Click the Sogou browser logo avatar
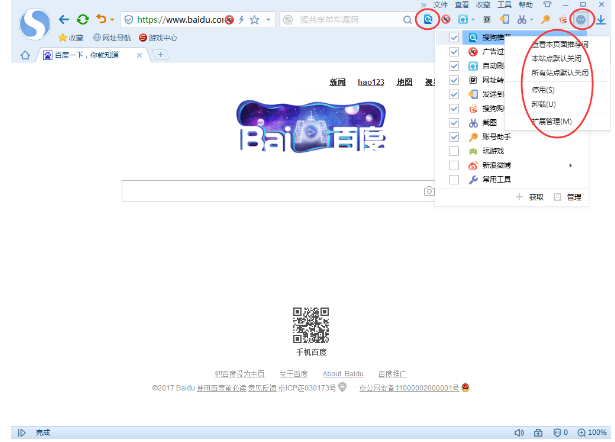Screen dimensions: 615x442 click(35, 24)
